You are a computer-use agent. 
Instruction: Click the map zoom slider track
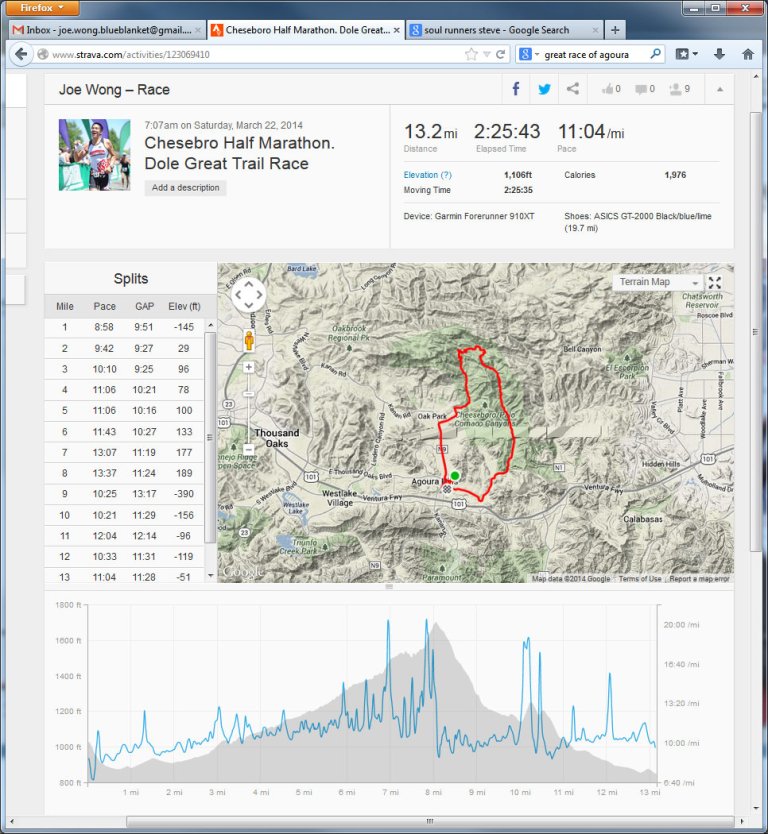[248, 408]
